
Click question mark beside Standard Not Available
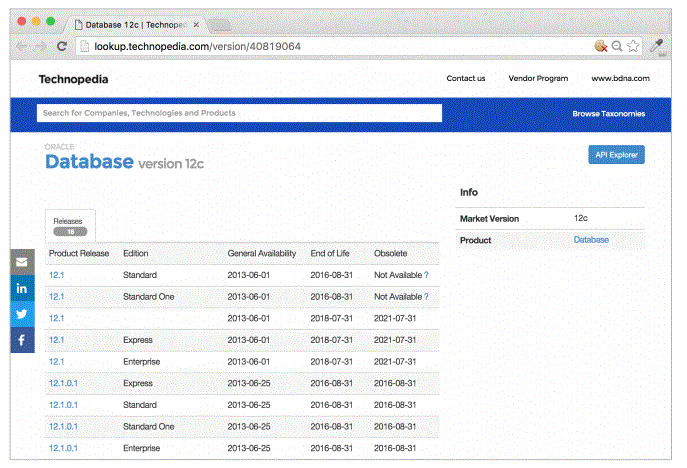coord(426,275)
